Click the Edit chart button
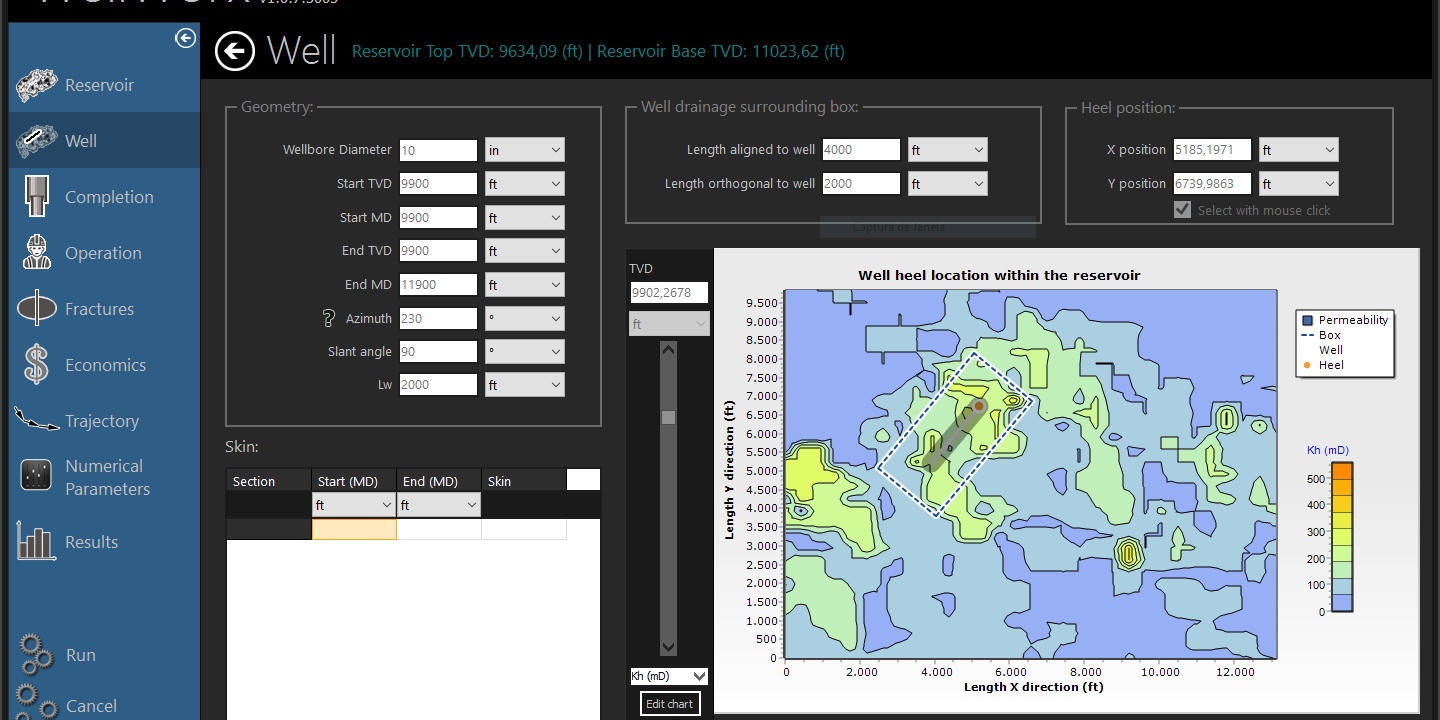 (669, 704)
